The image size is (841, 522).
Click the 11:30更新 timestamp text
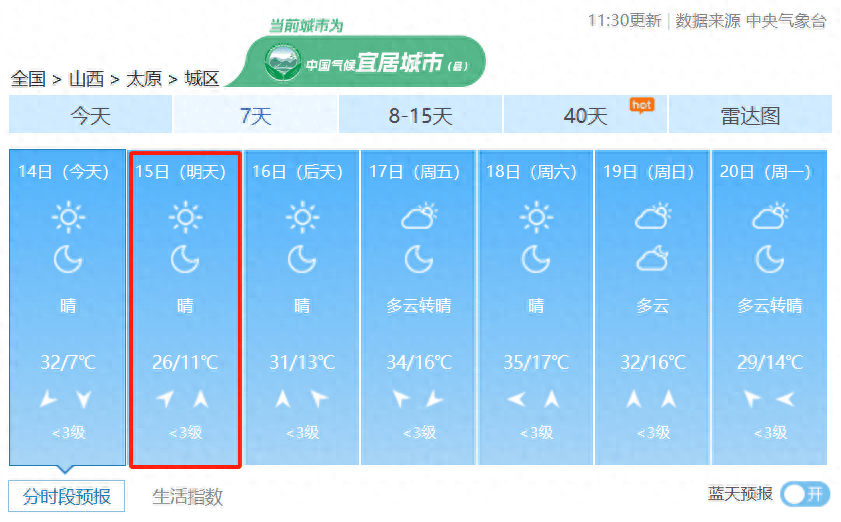click(625, 21)
